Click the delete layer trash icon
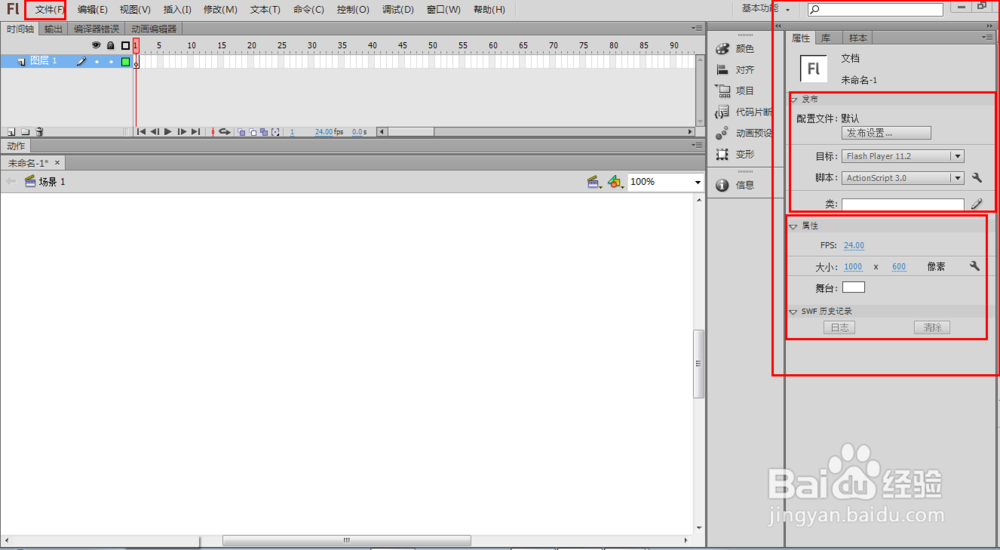This screenshot has height=550, width=1000. click(39, 132)
